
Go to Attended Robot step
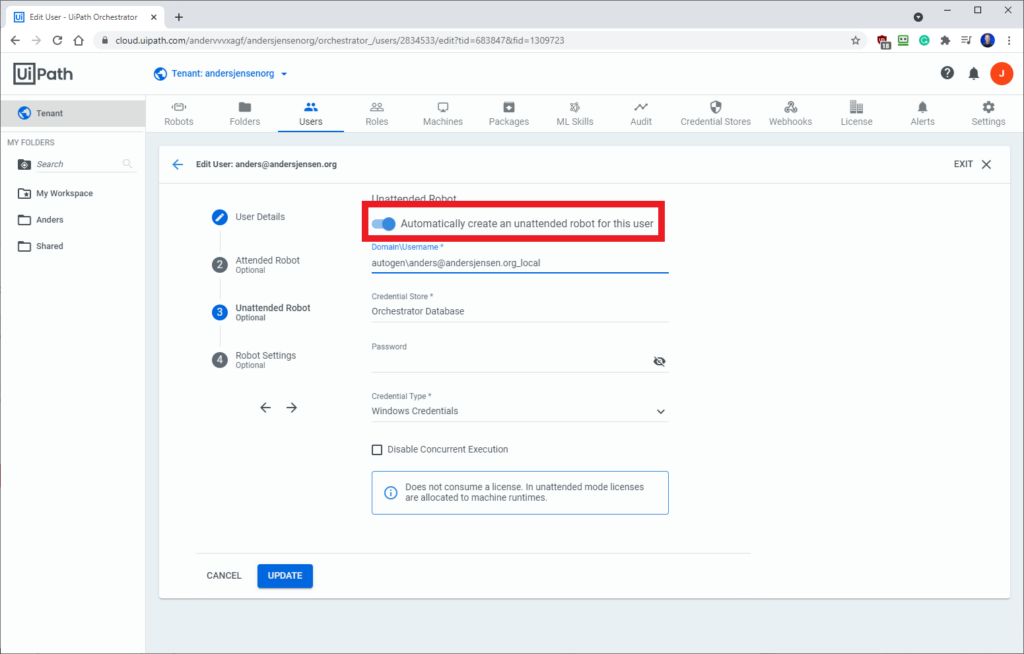255,265
